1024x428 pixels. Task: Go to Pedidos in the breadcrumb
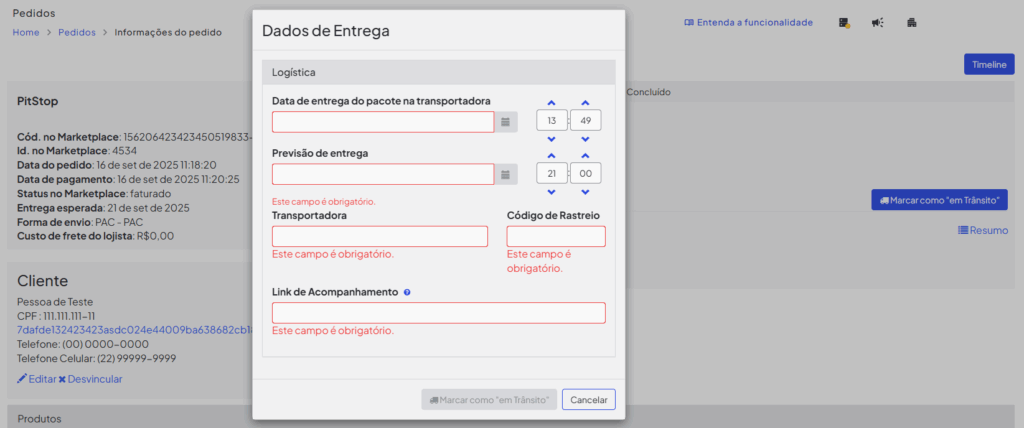[x=77, y=32]
